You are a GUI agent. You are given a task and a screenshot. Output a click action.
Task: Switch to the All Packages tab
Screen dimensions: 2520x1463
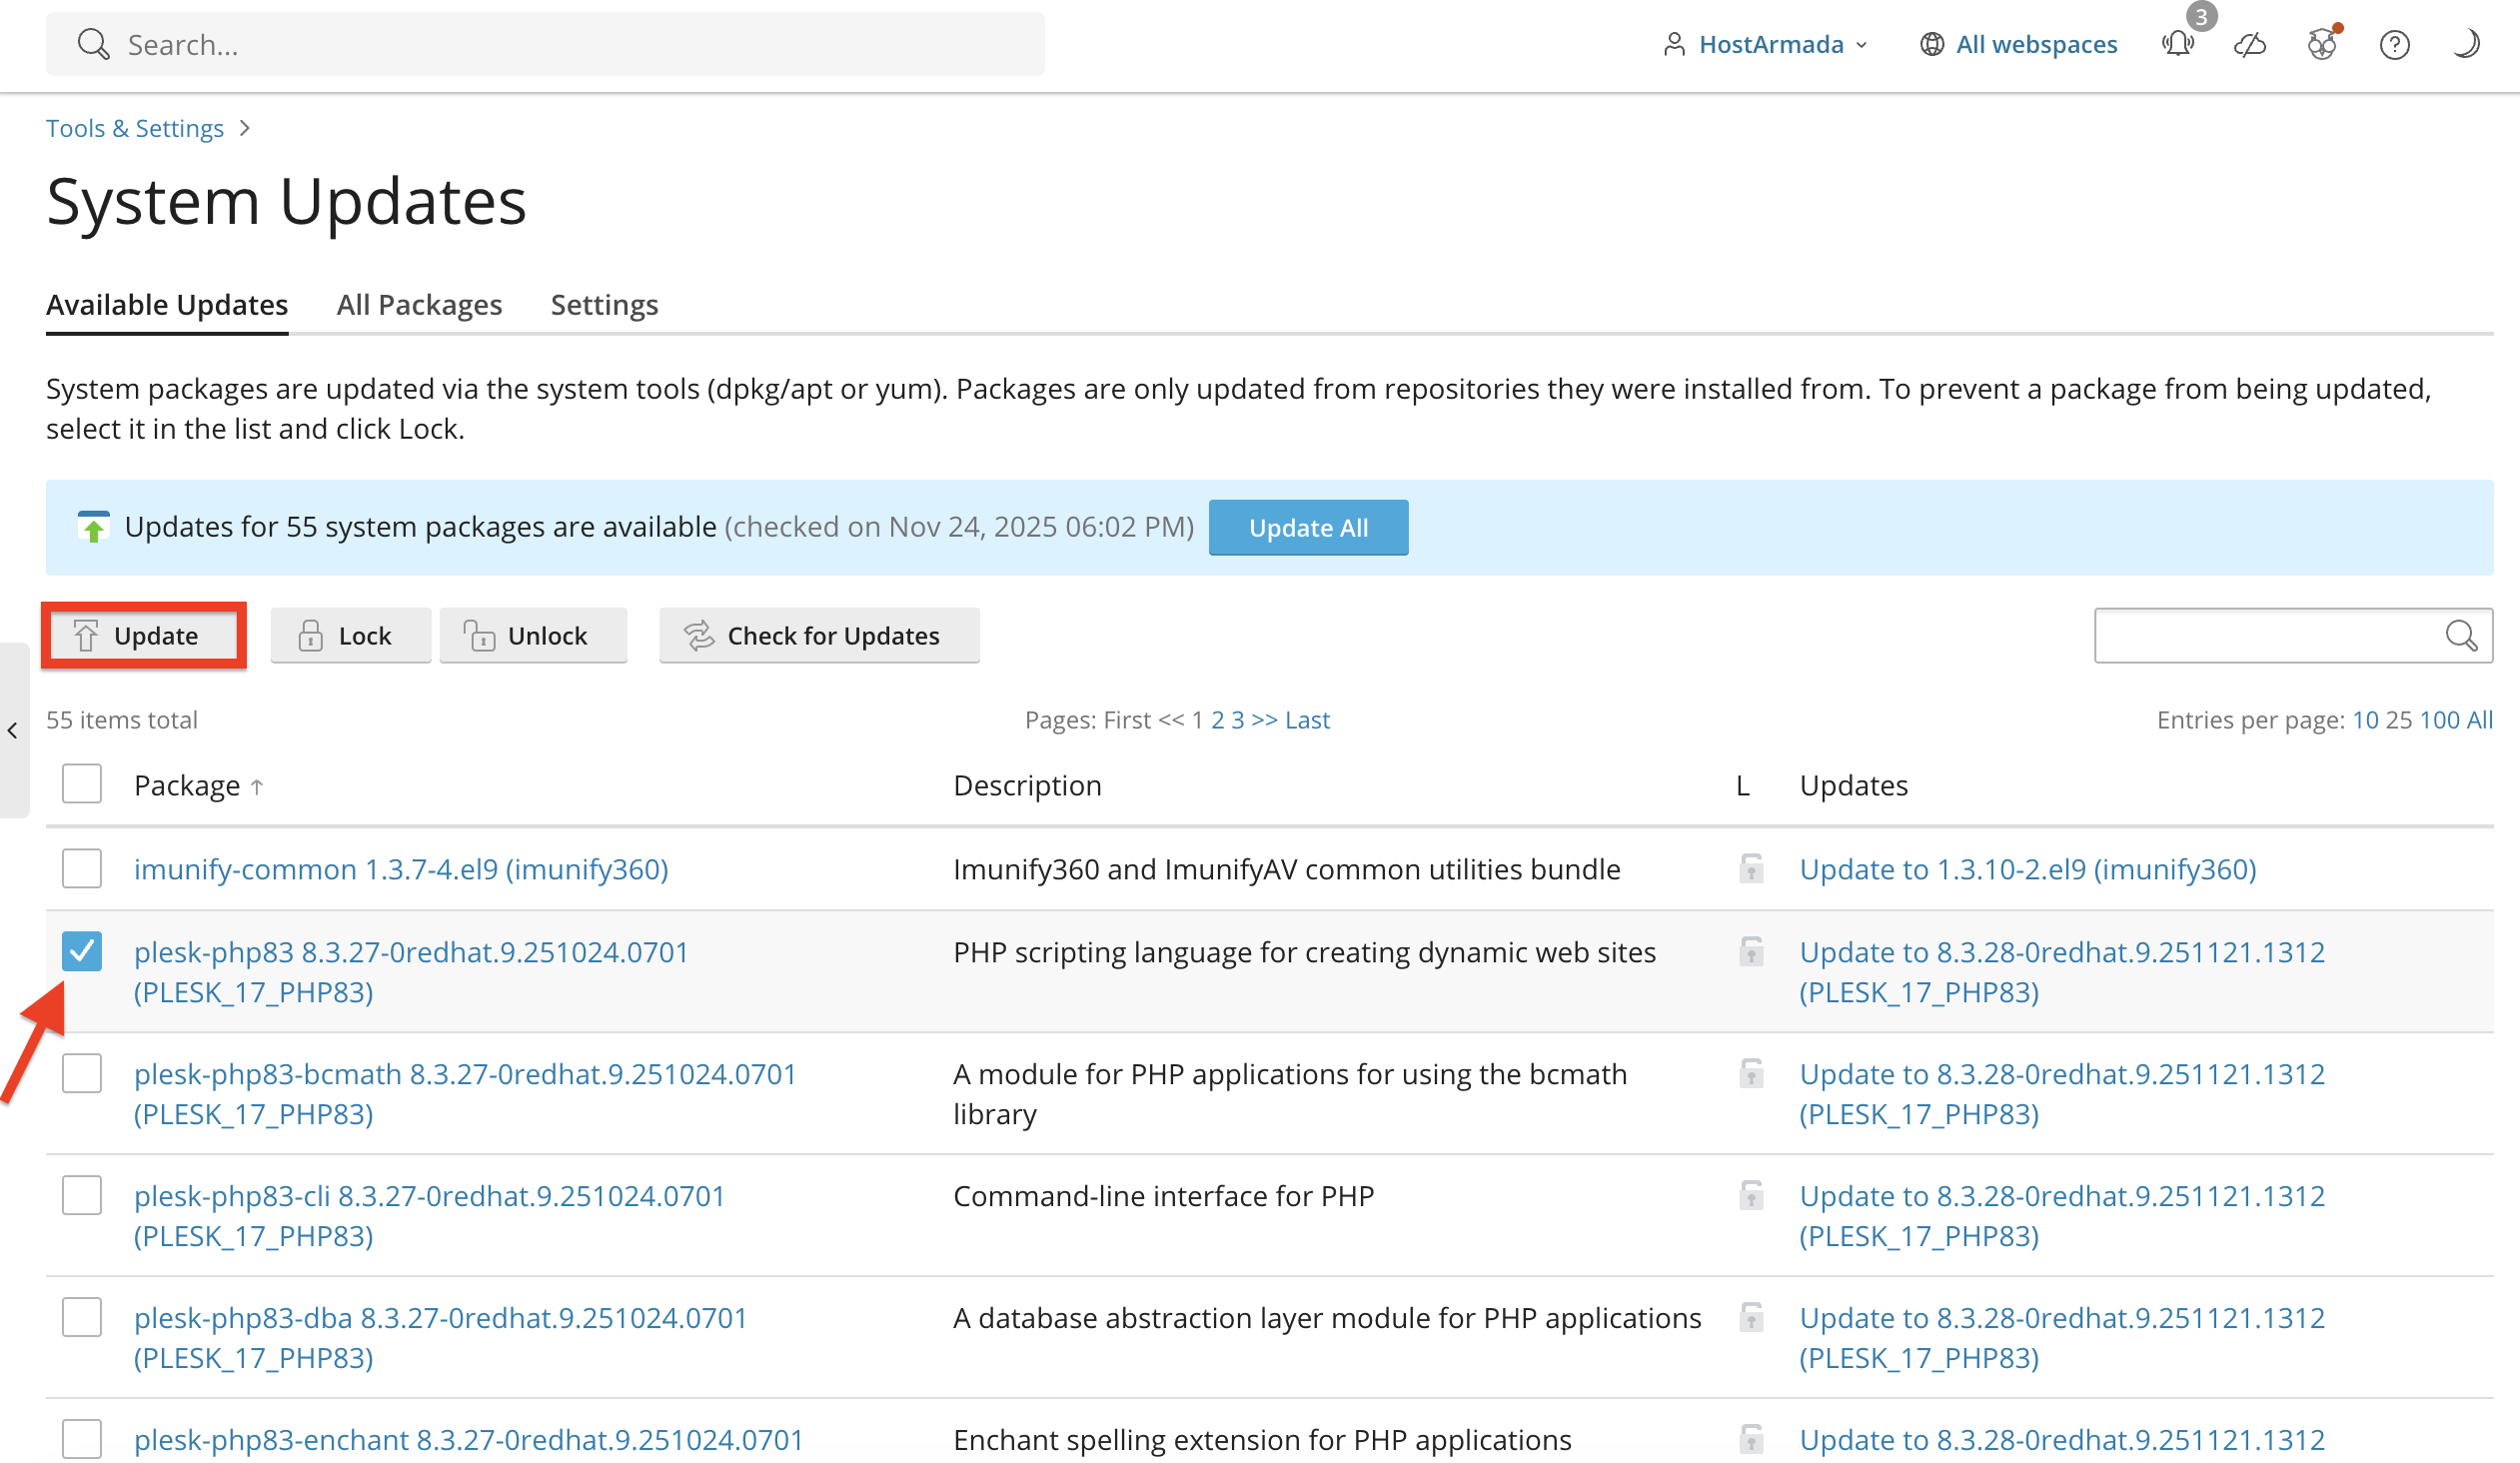(x=419, y=304)
